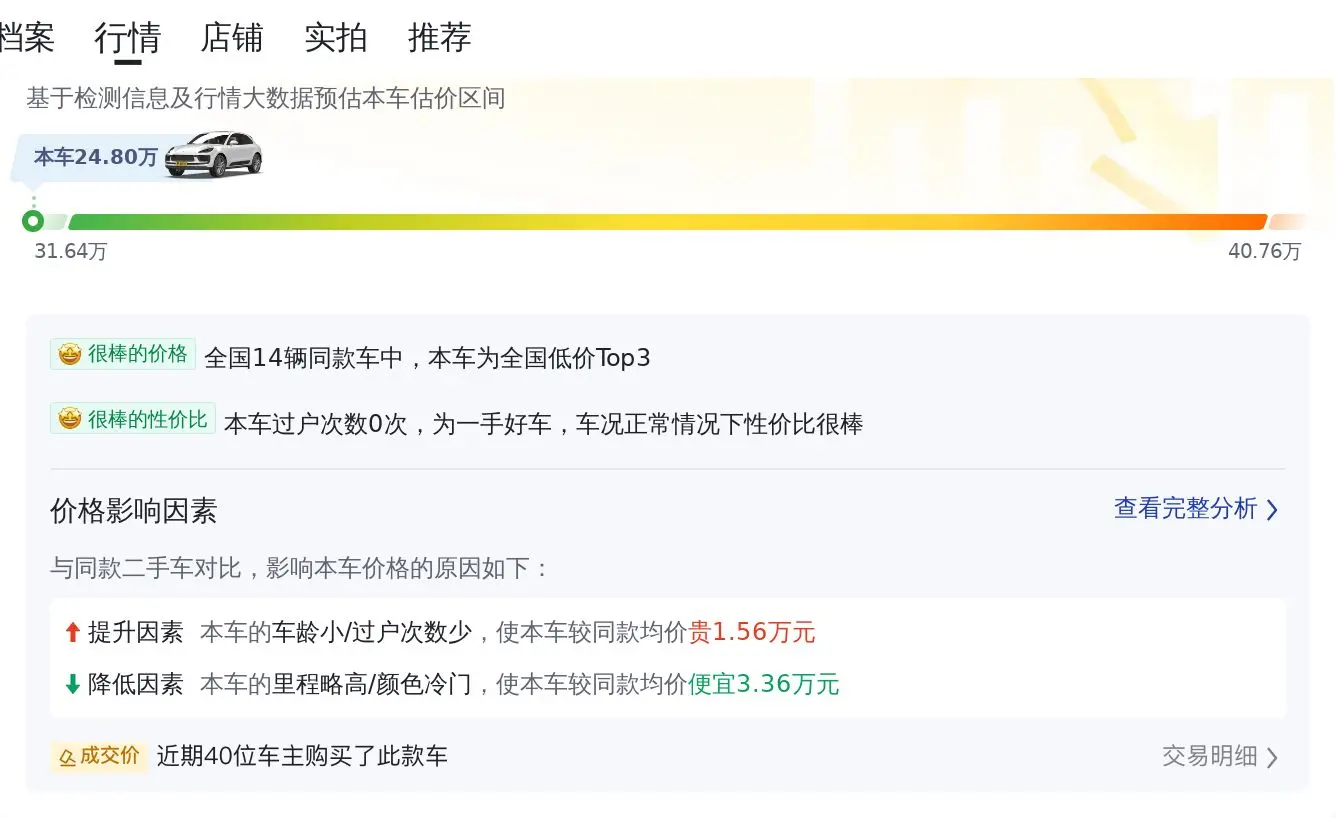Click the 本车24.80万 price bubble
The image size is (1336, 818).
(95, 157)
